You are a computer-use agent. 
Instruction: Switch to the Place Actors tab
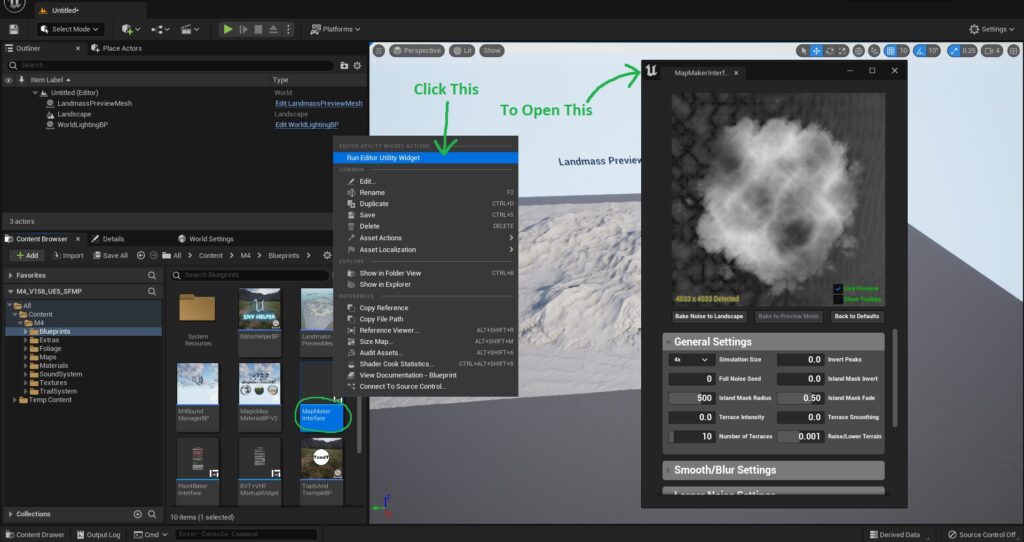tap(117, 48)
